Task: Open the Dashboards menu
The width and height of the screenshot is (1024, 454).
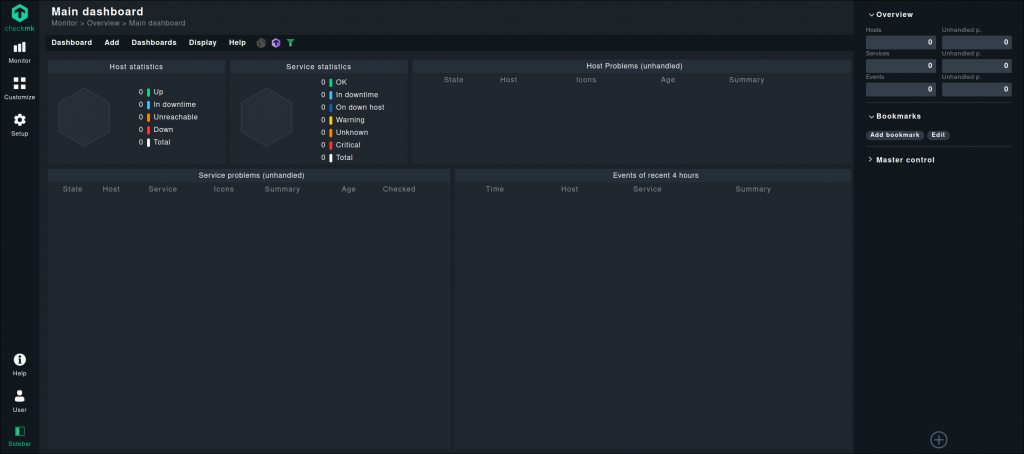Action: coord(154,43)
